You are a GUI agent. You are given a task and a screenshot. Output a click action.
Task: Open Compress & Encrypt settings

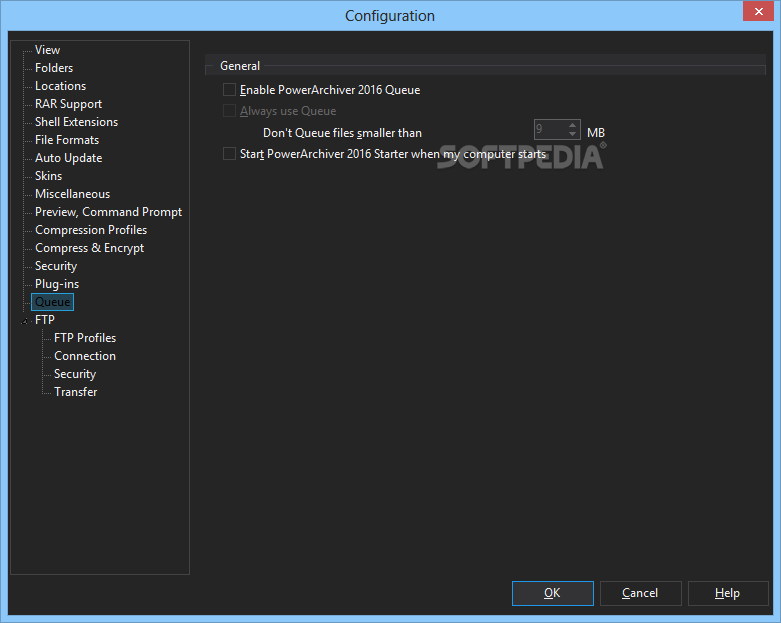pyautogui.click(x=89, y=248)
